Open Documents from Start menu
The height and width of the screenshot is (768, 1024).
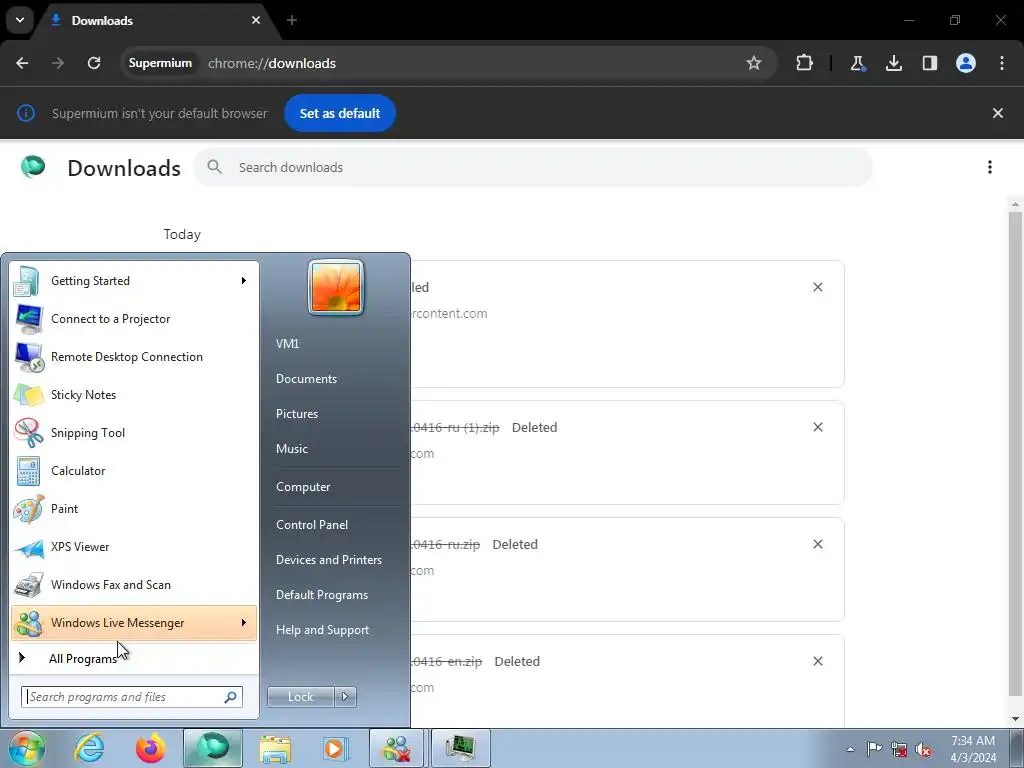coord(306,379)
